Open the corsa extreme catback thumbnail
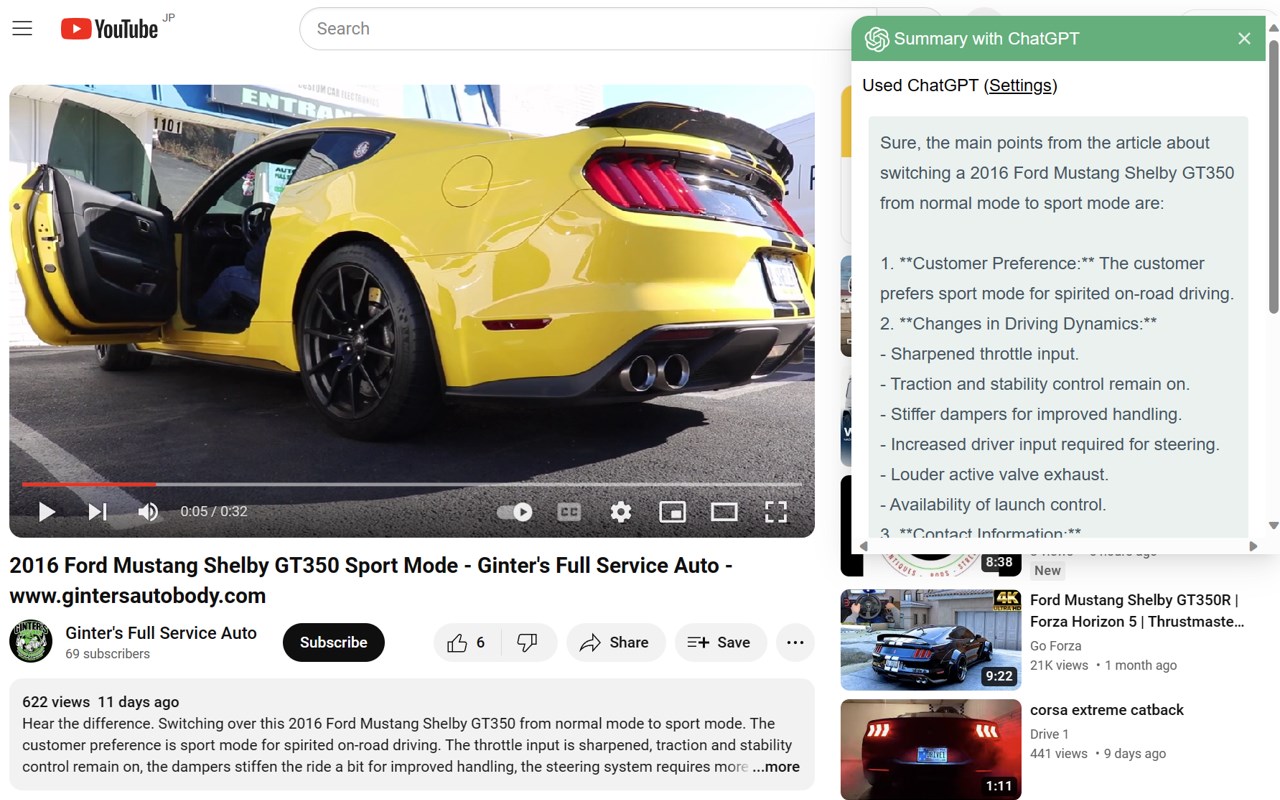 tap(931, 749)
